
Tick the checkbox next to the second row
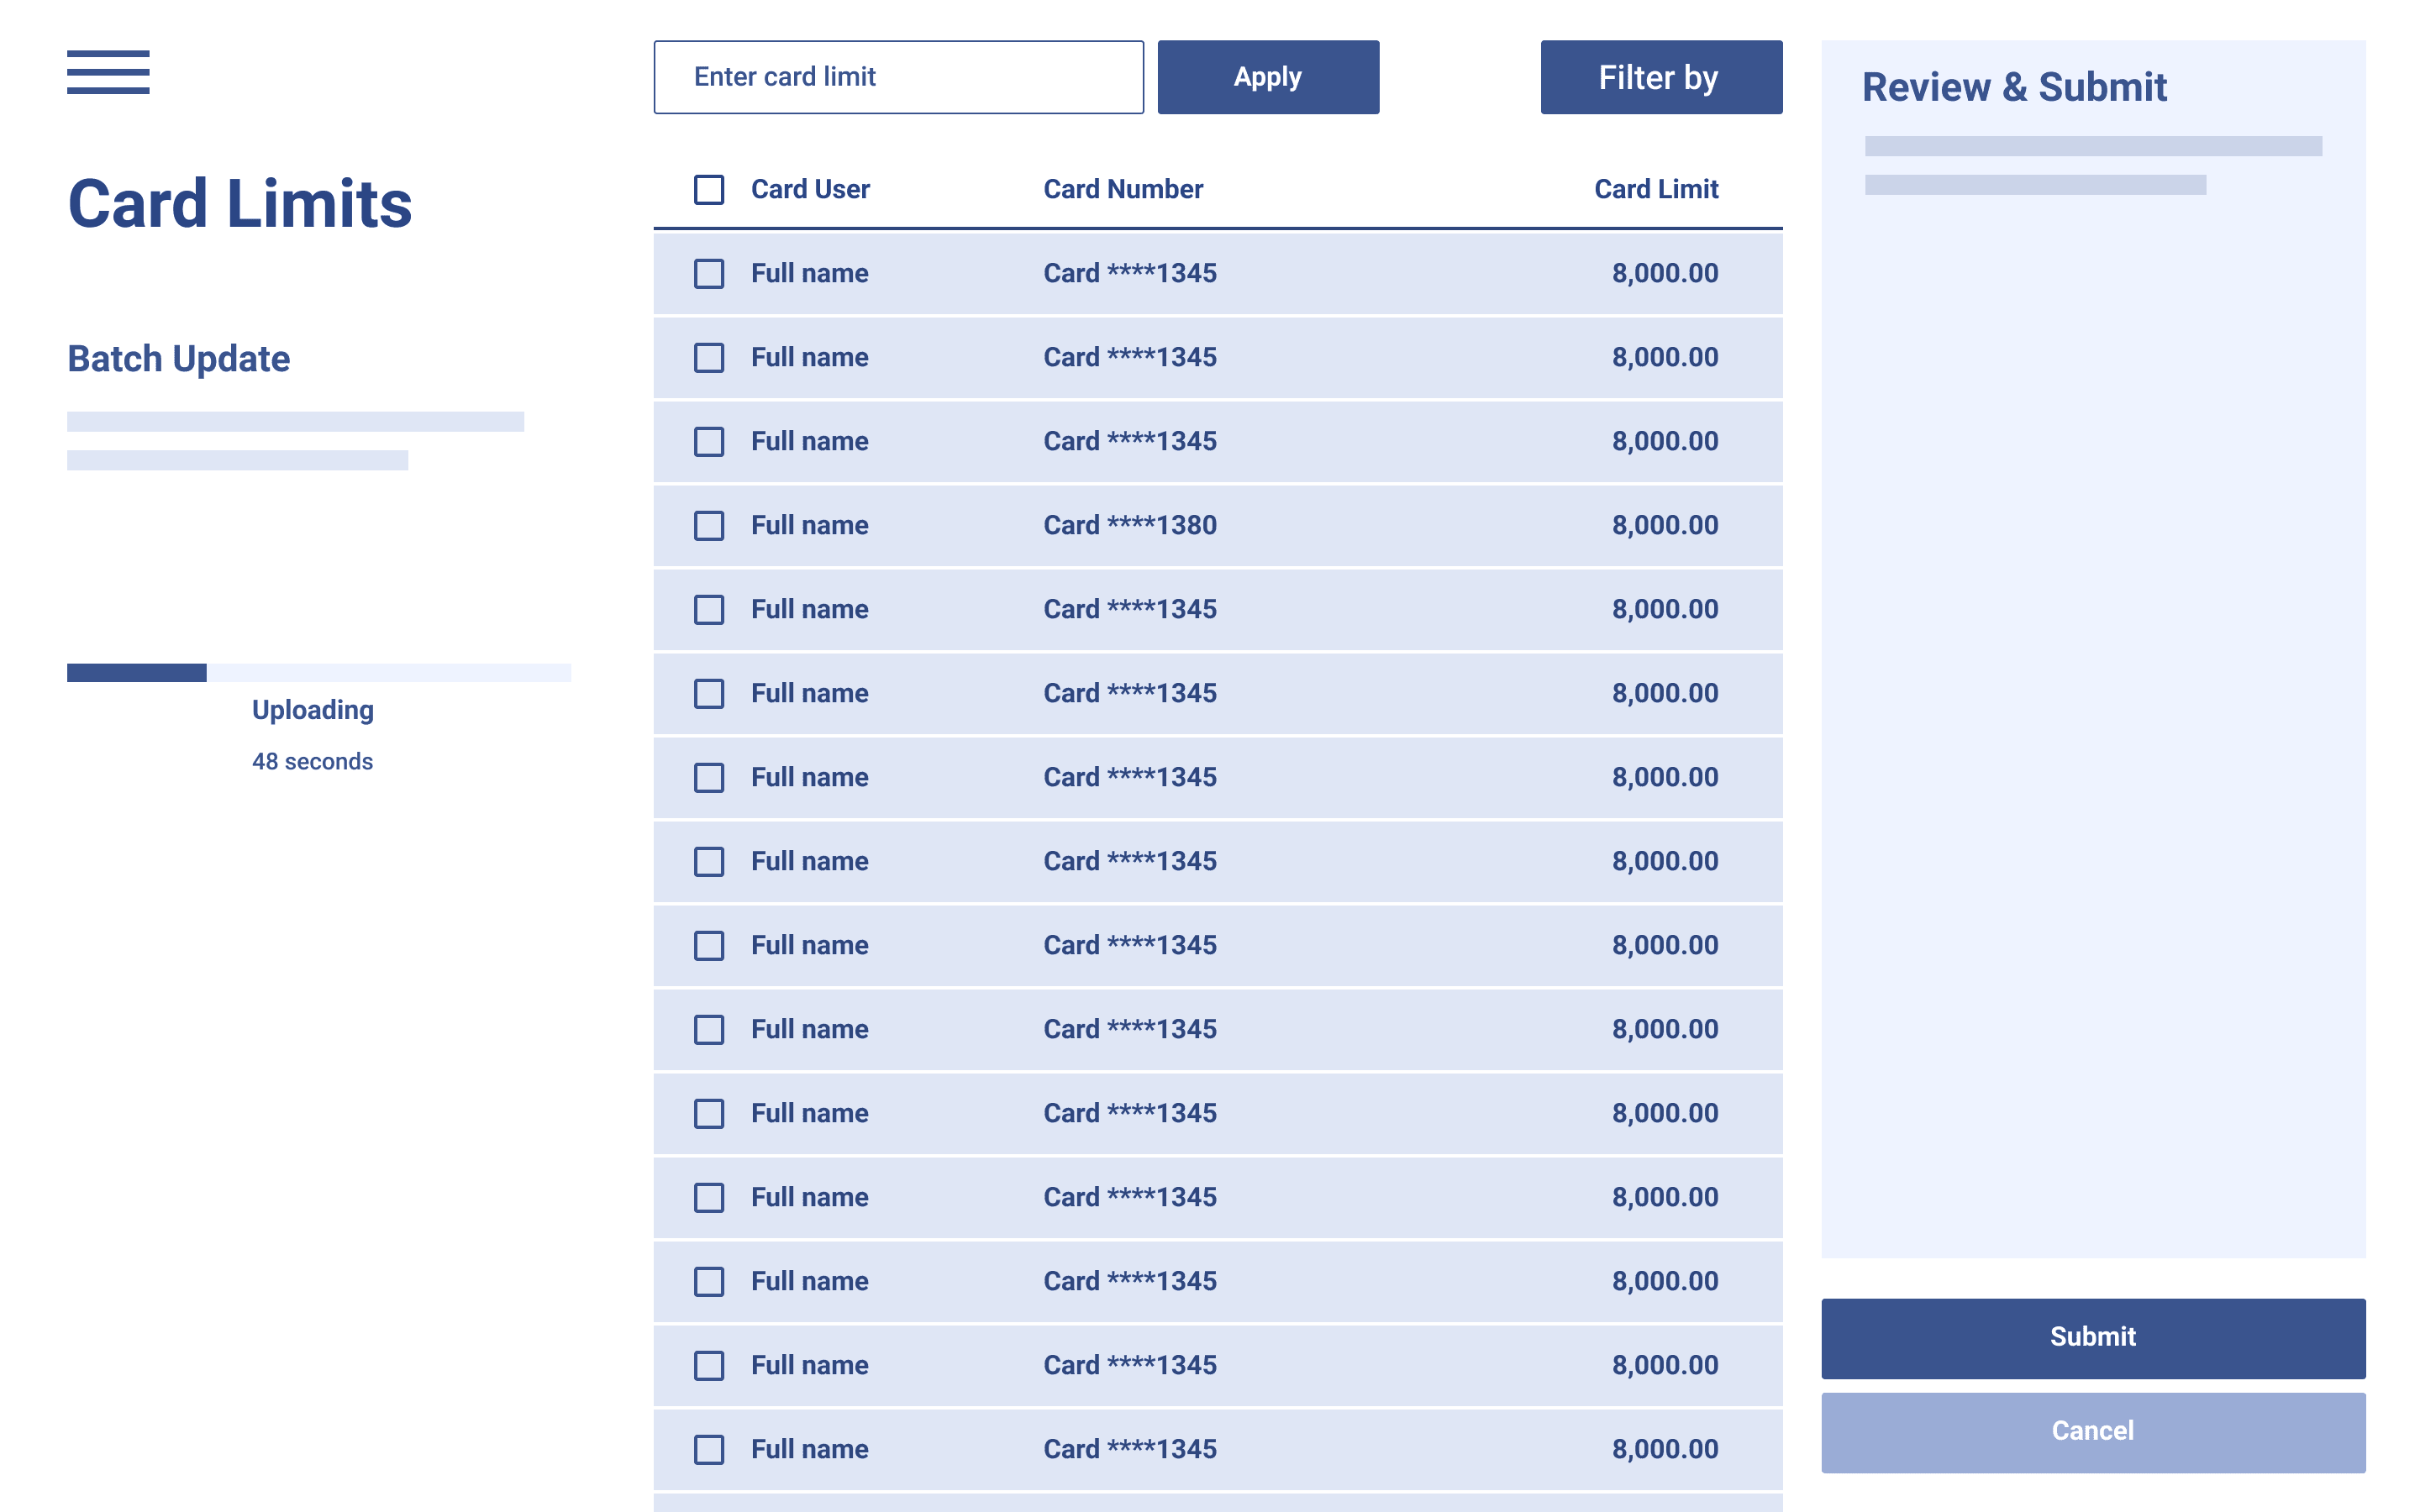(x=708, y=357)
